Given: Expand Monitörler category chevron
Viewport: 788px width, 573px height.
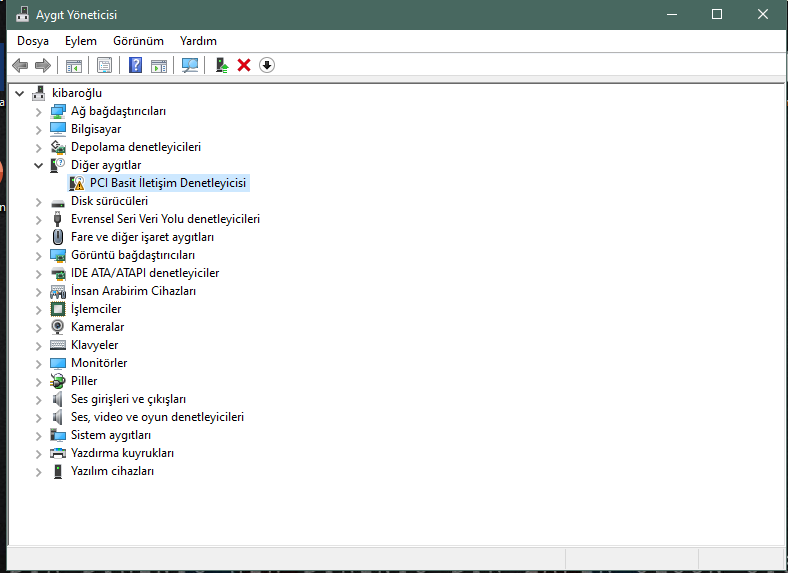Looking at the screenshot, I should pyautogui.click(x=39, y=364).
